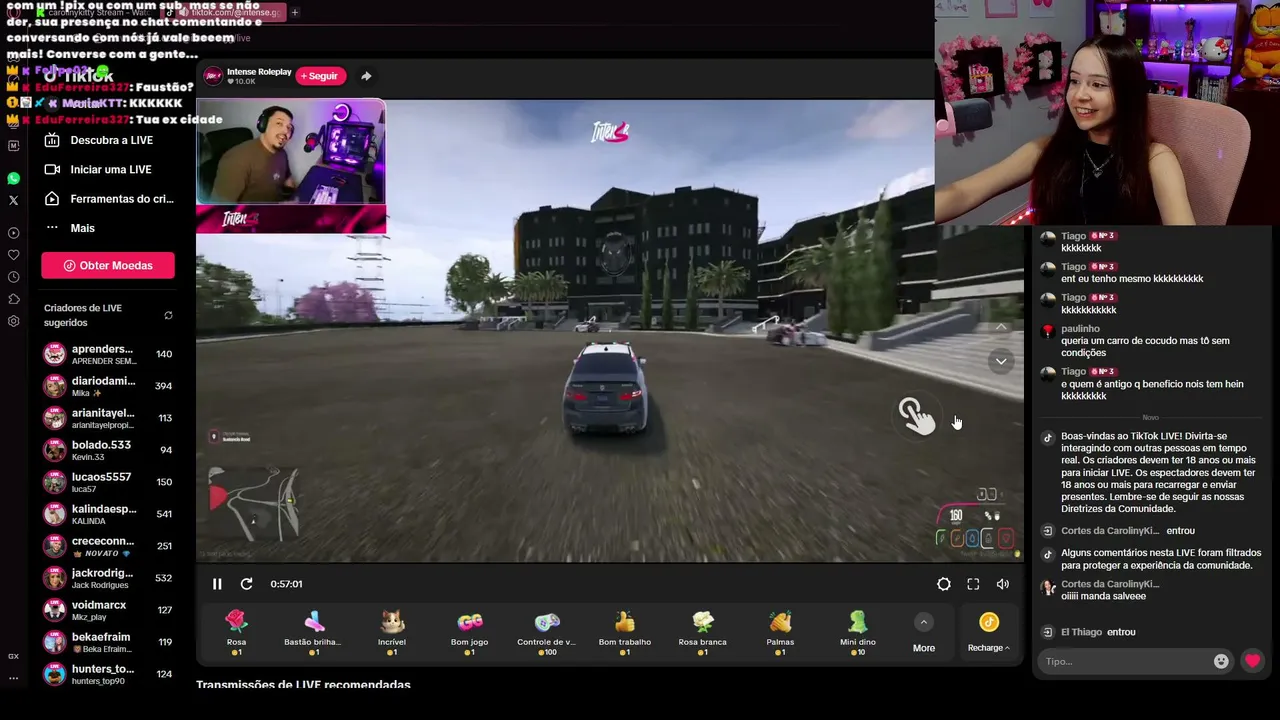Send the Incrível cat gift
The width and height of the screenshot is (1280, 720).
[392, 633]
